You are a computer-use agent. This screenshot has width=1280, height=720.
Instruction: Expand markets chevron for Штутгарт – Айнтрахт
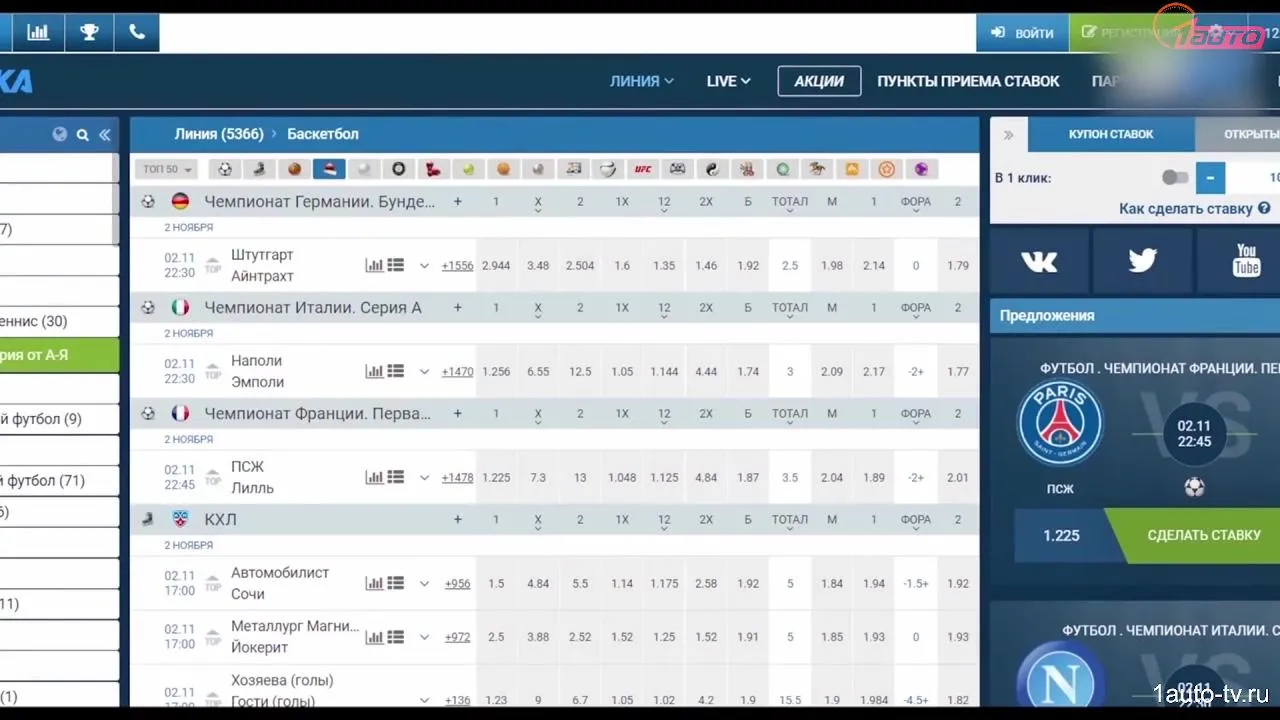pyautogui.click(x=424, y=265)
